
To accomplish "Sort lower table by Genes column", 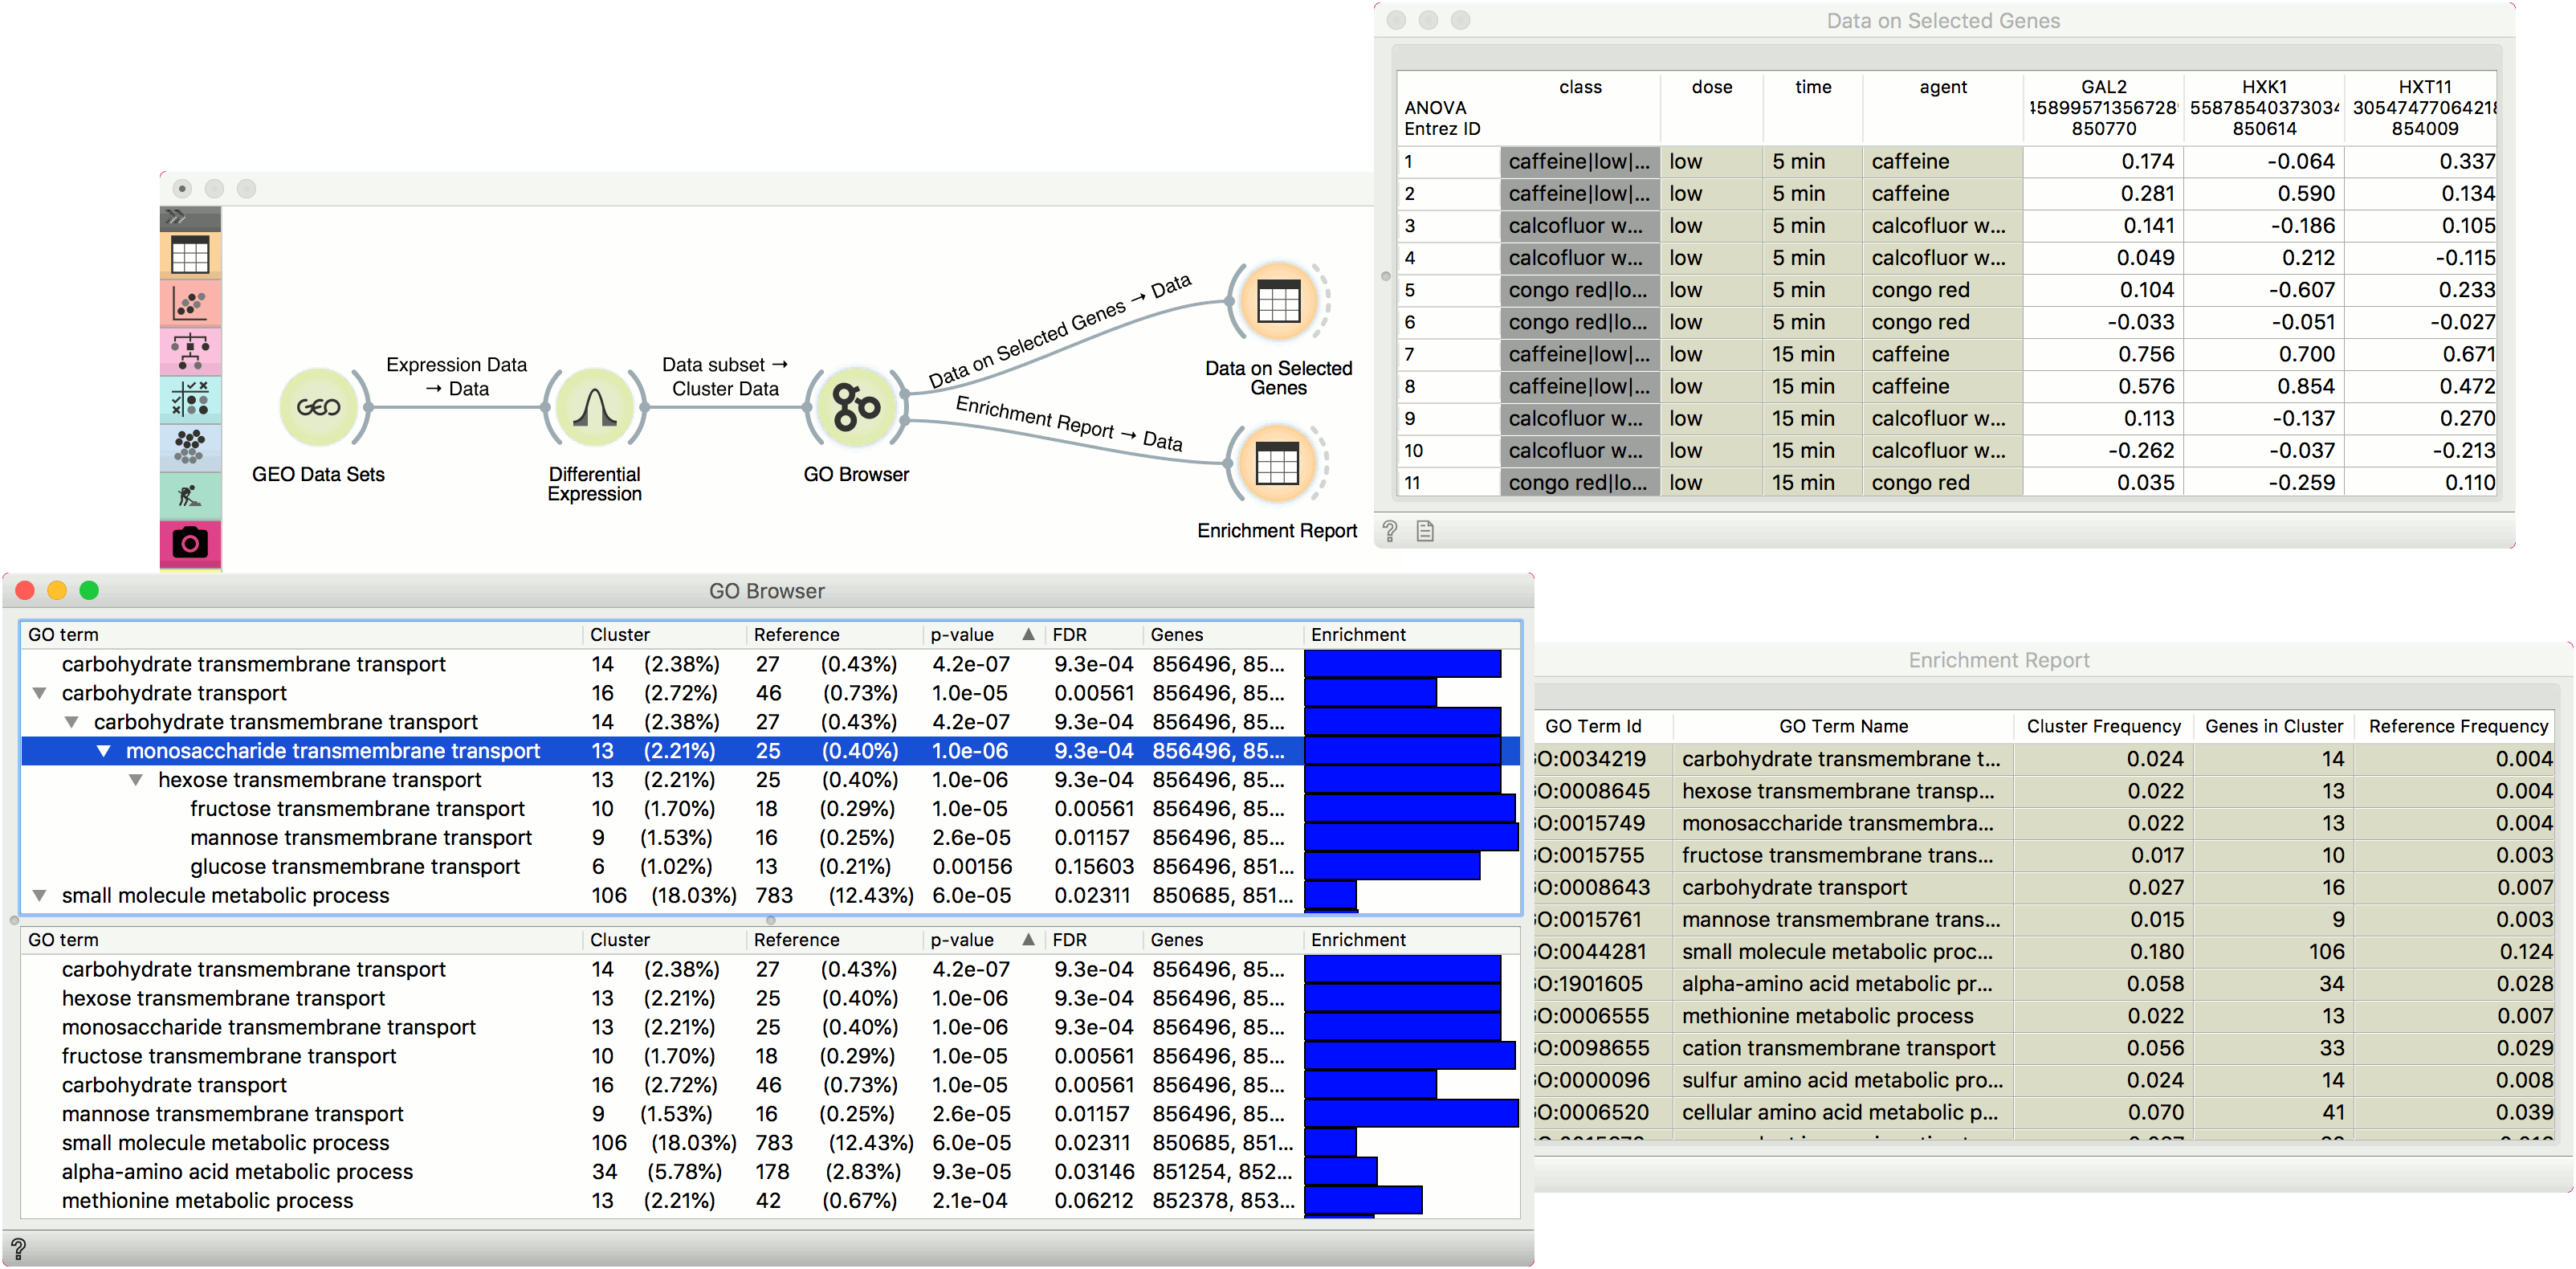I will (1222, 940).
